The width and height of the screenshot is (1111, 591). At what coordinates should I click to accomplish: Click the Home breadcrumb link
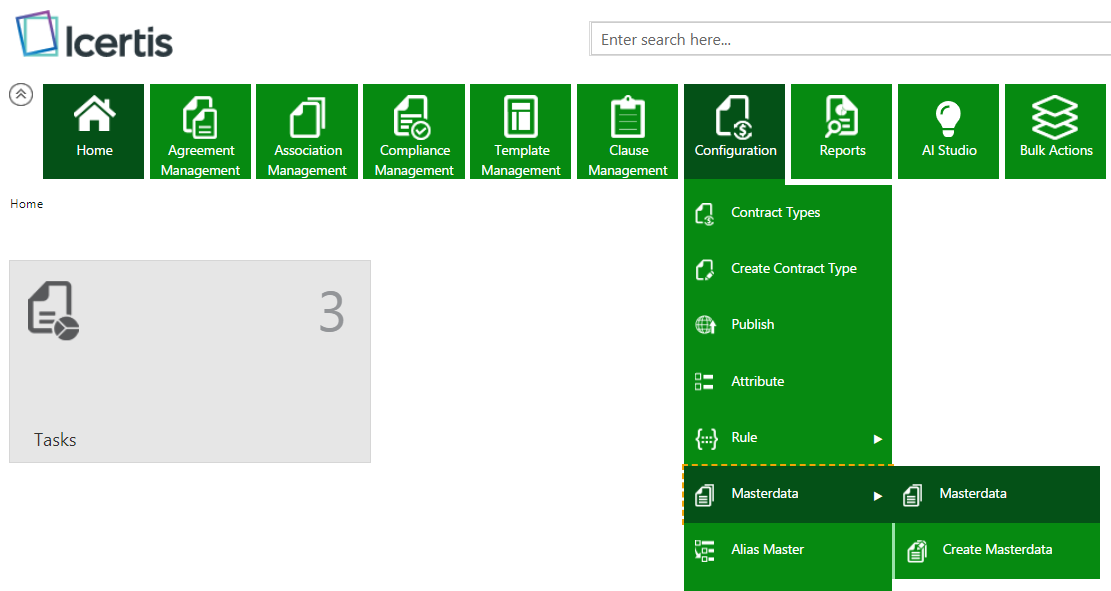click(27, 204)
